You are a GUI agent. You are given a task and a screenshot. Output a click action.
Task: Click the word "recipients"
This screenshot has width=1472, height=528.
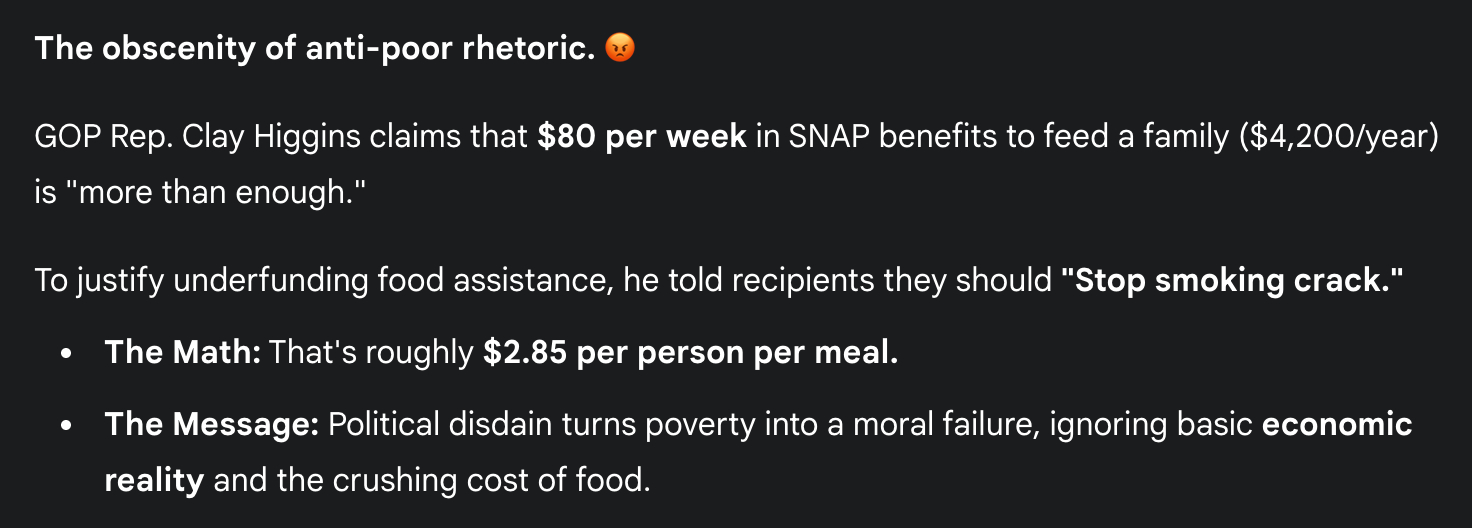point(793,280)
